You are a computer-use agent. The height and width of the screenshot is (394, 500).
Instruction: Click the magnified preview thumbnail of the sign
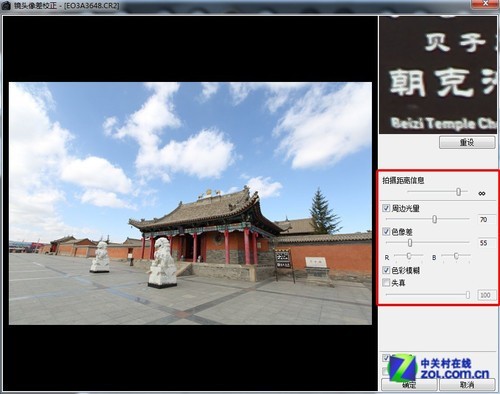(x=438, y=76)
